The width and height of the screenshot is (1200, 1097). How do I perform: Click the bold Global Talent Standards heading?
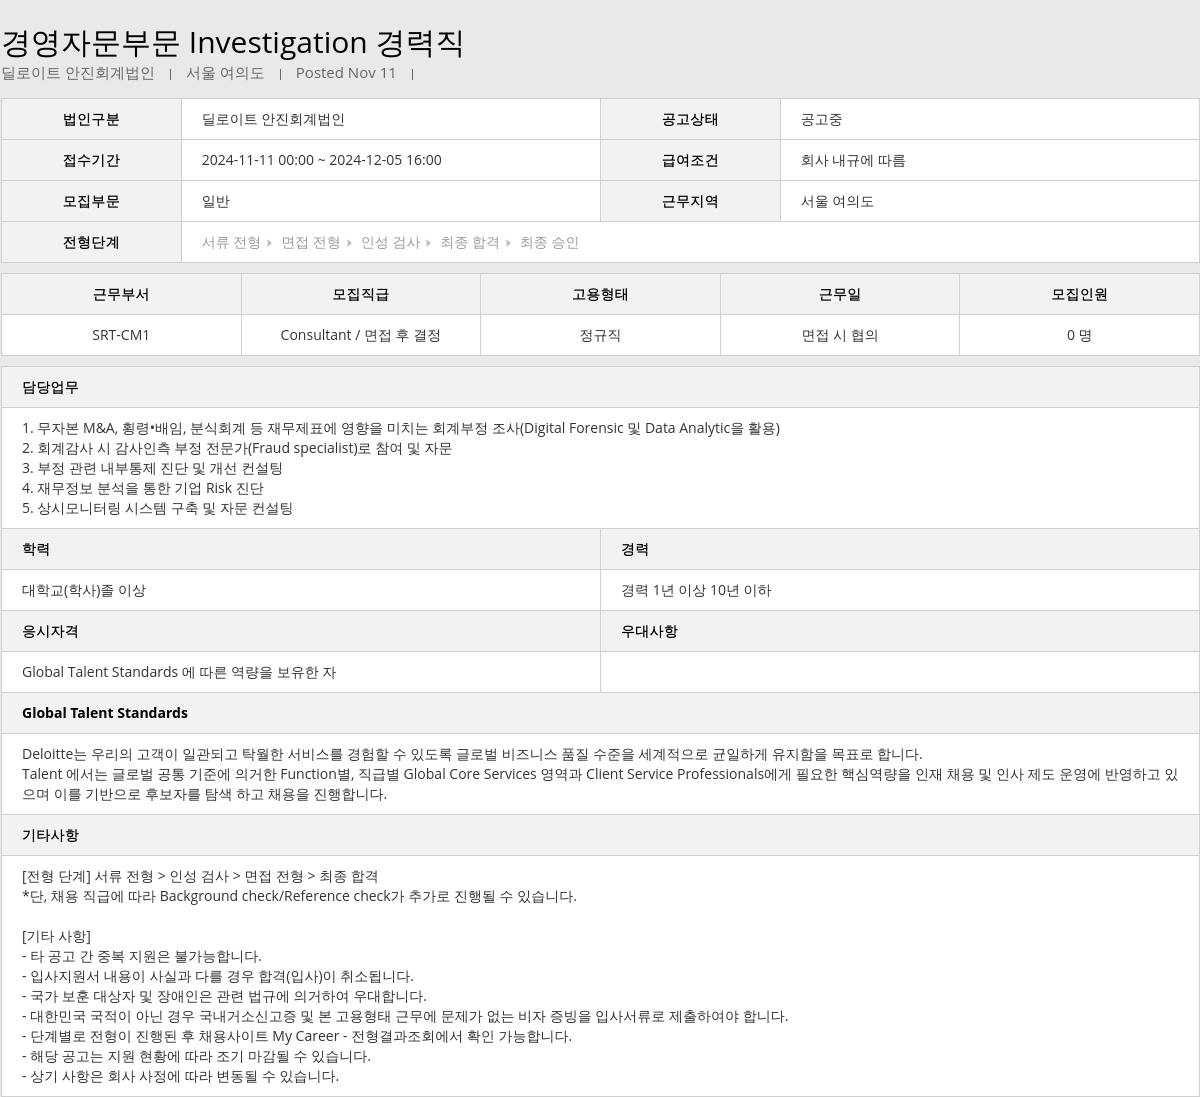(105, 713)
